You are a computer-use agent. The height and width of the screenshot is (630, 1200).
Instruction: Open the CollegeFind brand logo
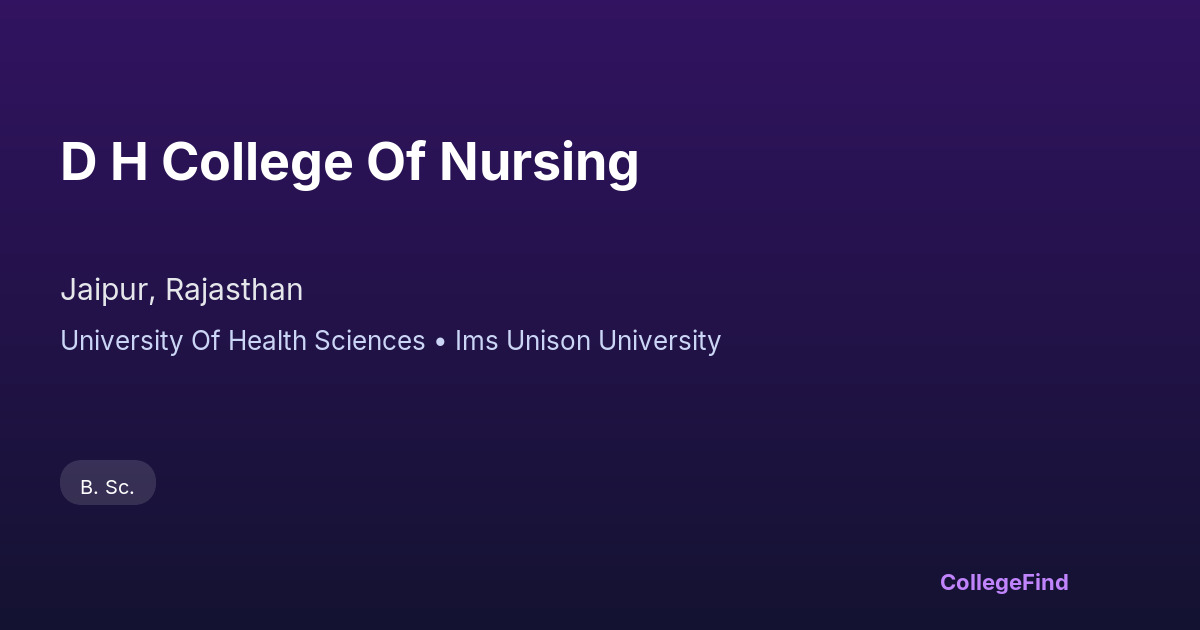pos(1003,582)
